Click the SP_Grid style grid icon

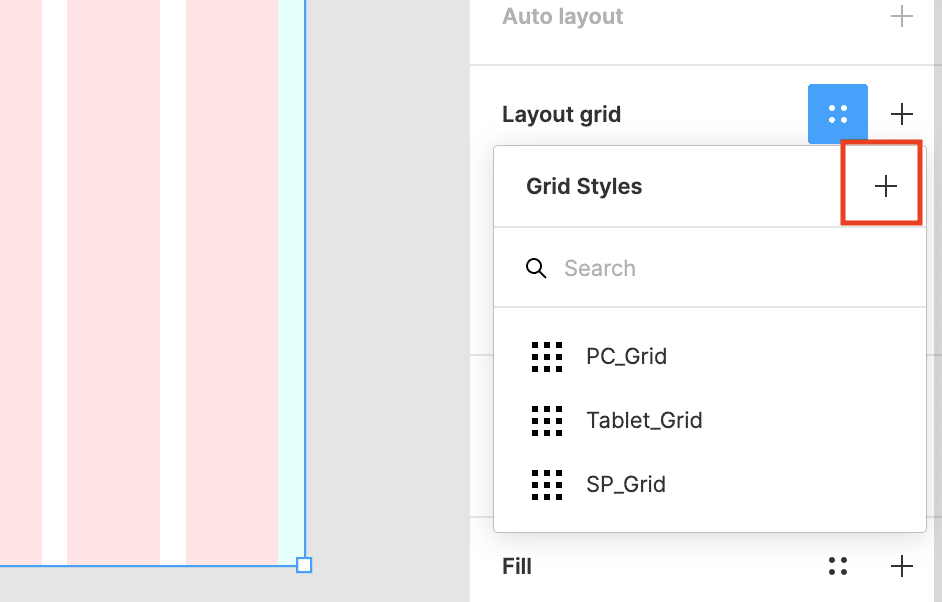tap(547, 484)
